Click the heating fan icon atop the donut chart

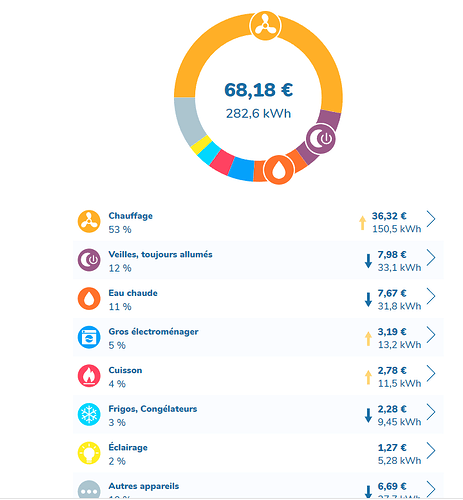coord(265,26)
